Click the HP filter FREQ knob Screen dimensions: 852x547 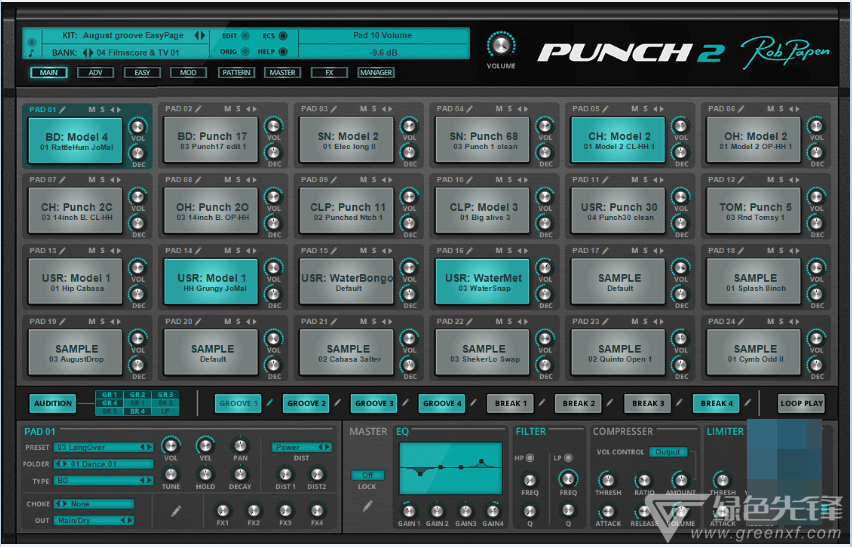tap(529, 480)
